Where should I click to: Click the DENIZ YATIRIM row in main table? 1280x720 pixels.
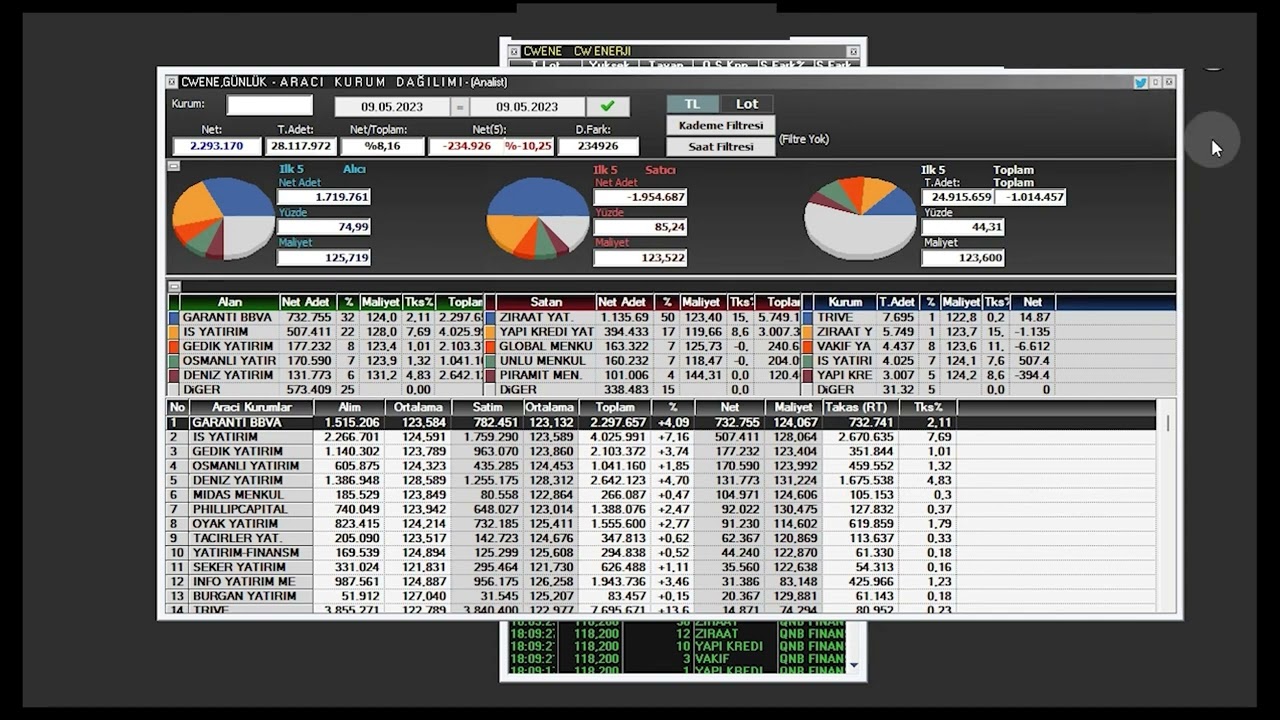660,481
